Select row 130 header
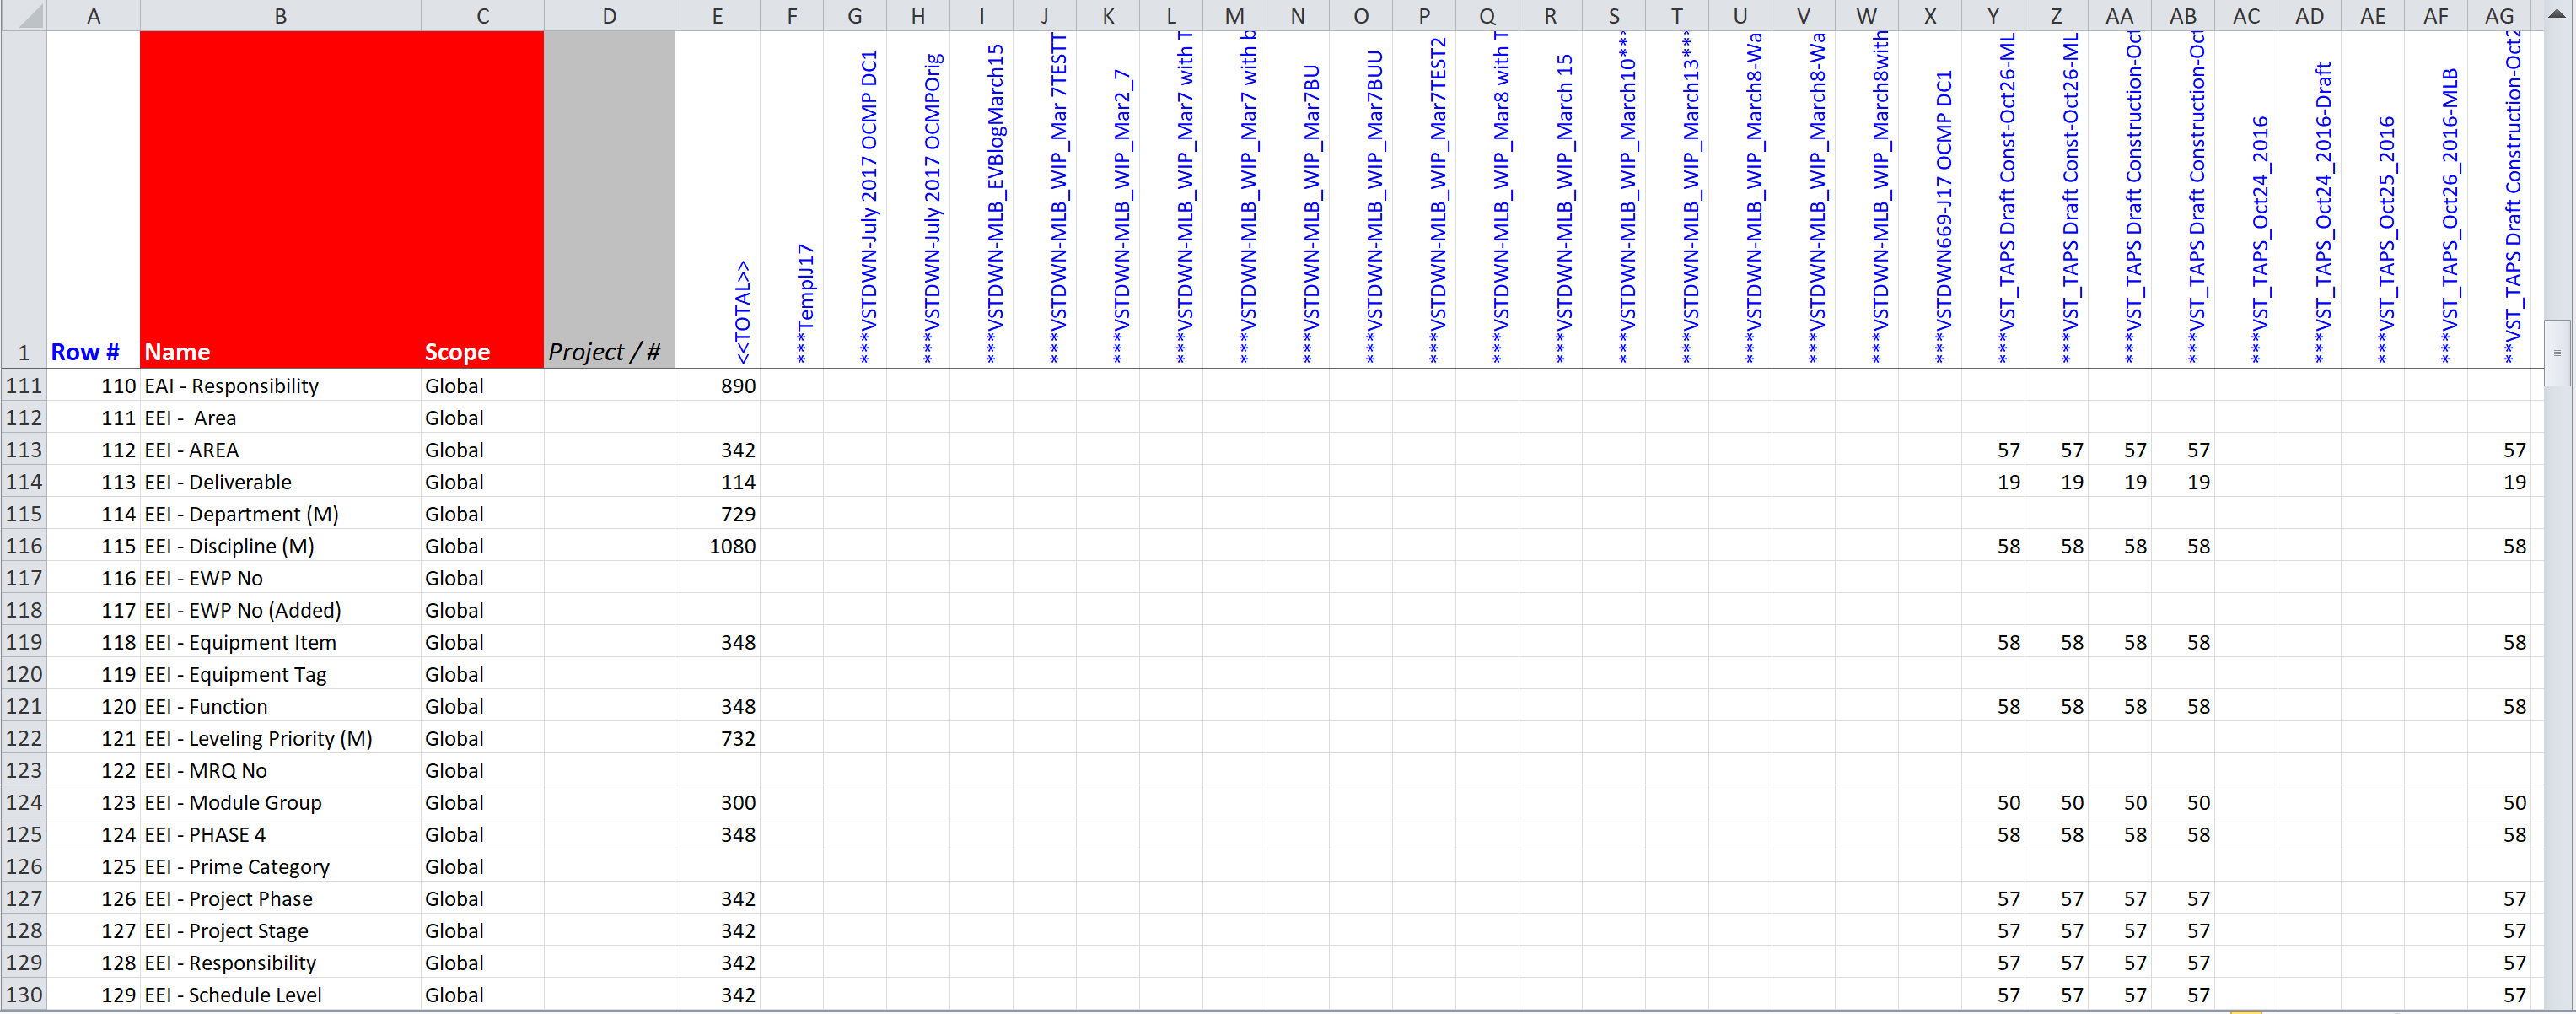The width and height of the screenshot is (2576, 1014). [x=23, y=995]
